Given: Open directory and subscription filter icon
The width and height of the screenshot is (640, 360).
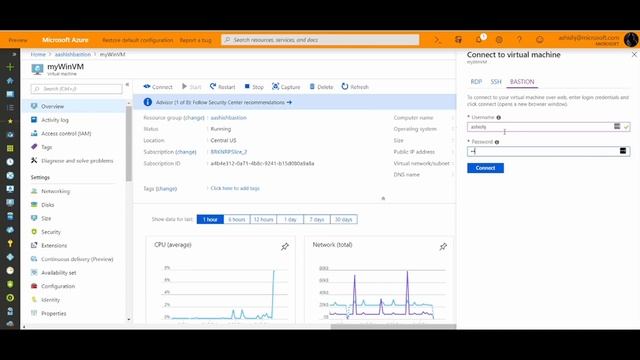Looking at the screenshot, I should (458, 40).
